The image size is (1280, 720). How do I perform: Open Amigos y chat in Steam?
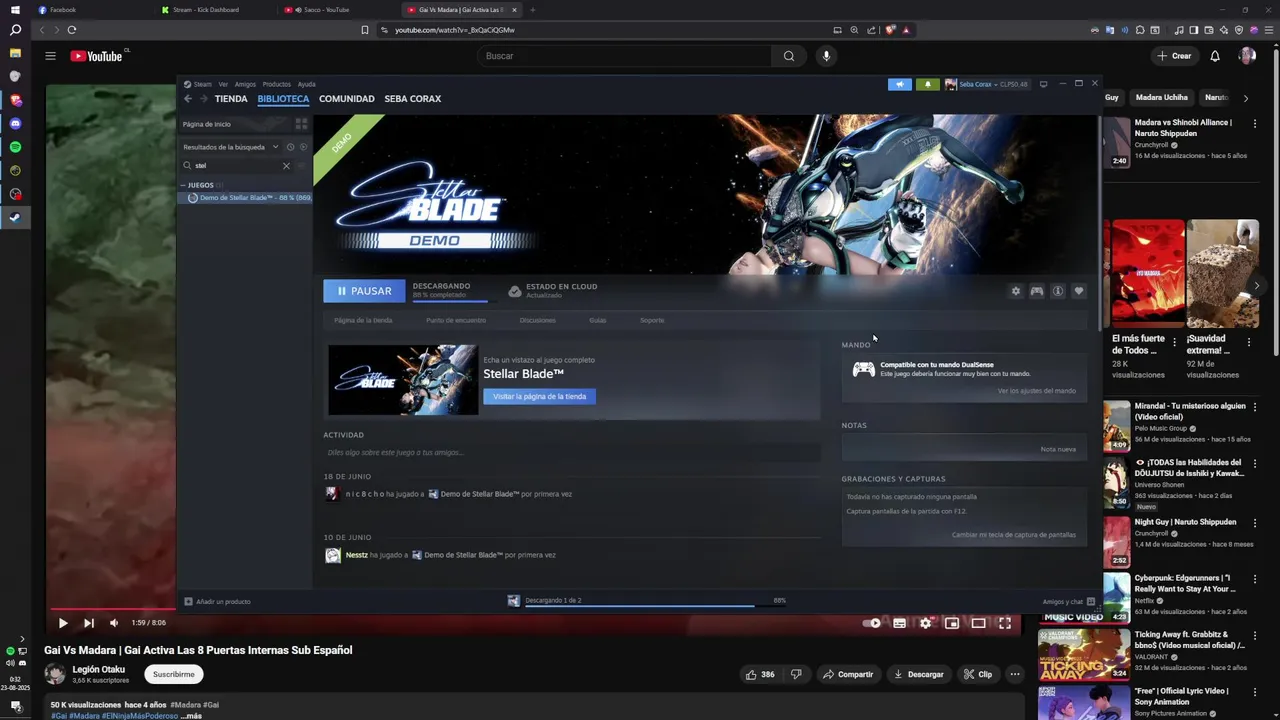(x=1069, y=602)
